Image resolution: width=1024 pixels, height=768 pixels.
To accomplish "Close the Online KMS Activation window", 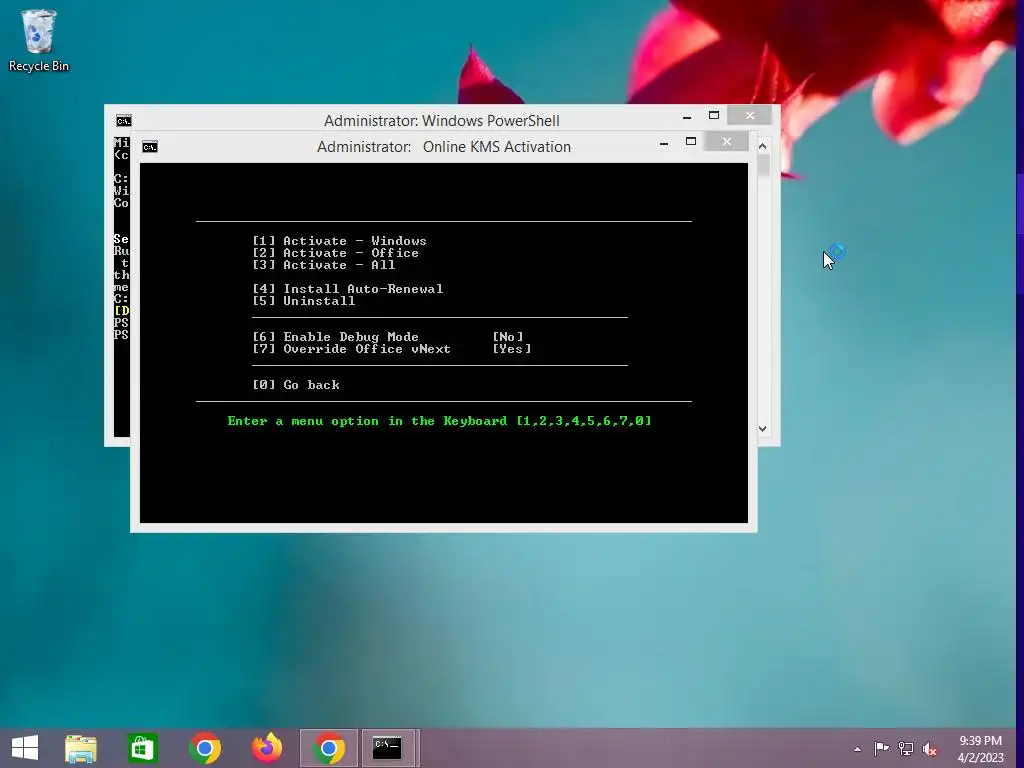I will (727, 141).
